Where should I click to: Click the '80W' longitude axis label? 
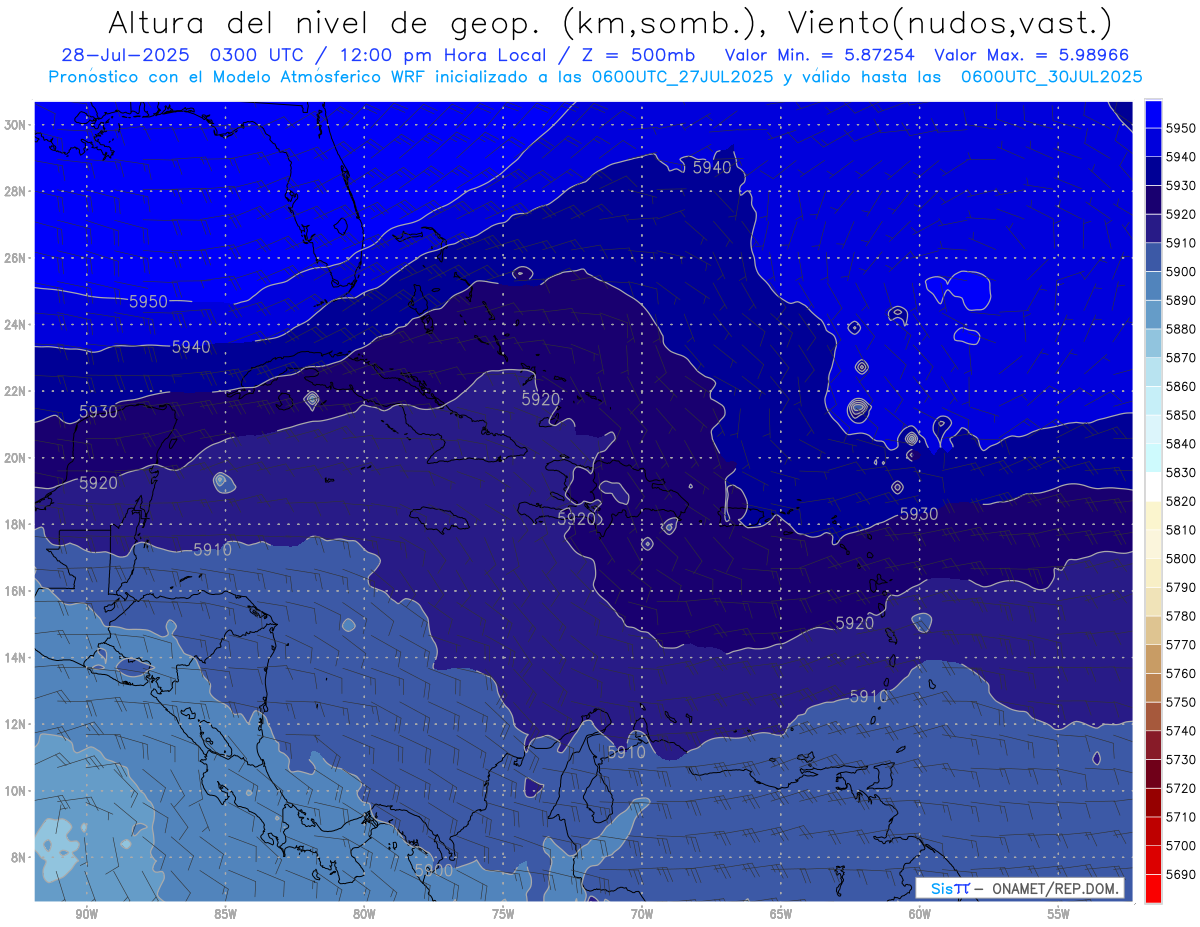click(364, 914)
